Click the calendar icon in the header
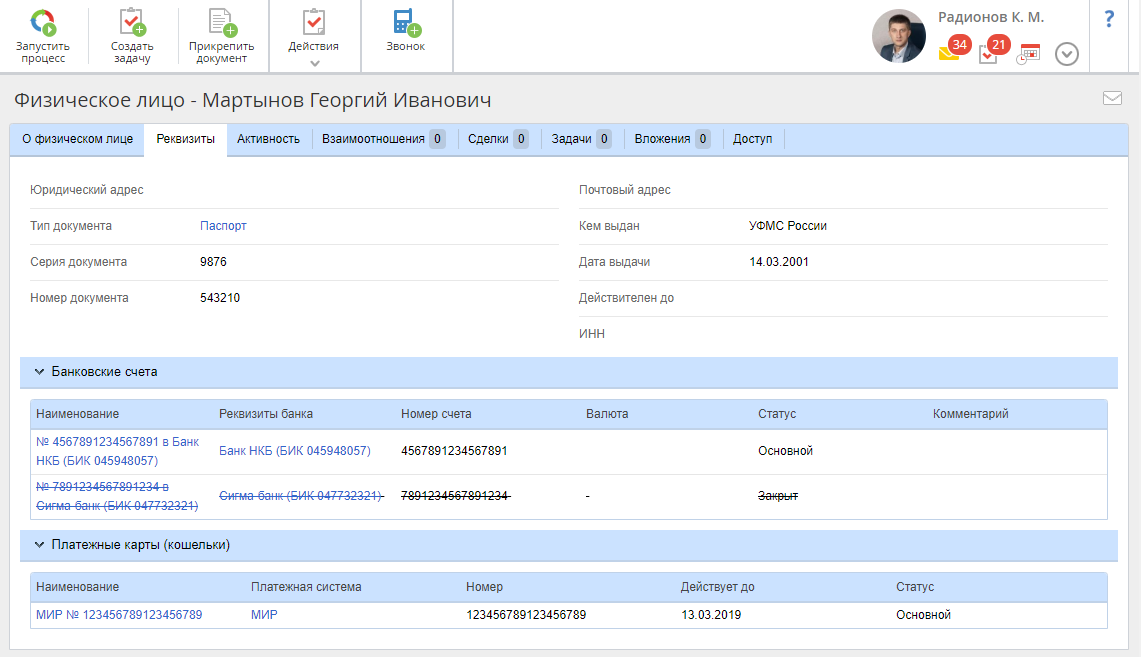The width and height of the screenshot is (1141, 657). coord(1029,54)
